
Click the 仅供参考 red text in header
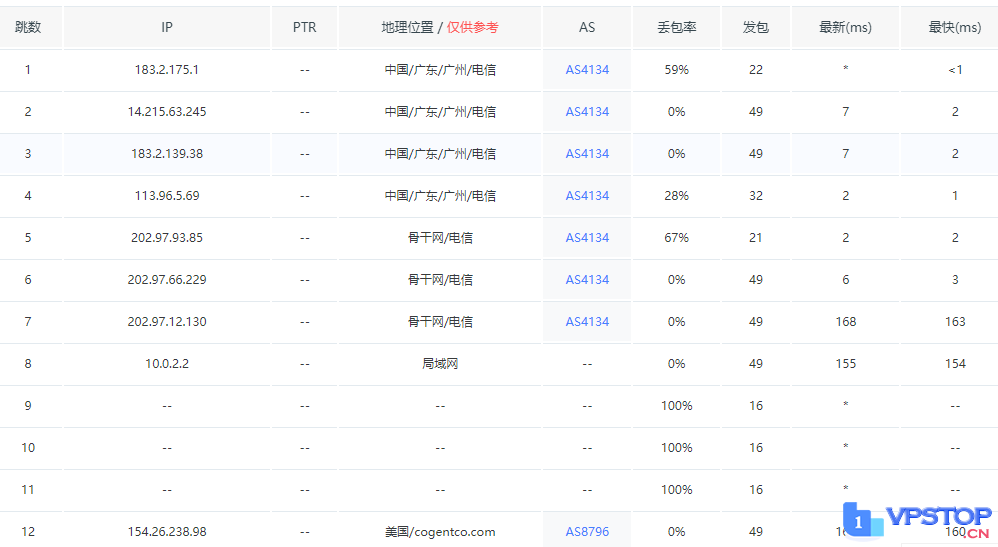[x=472, y=28]
